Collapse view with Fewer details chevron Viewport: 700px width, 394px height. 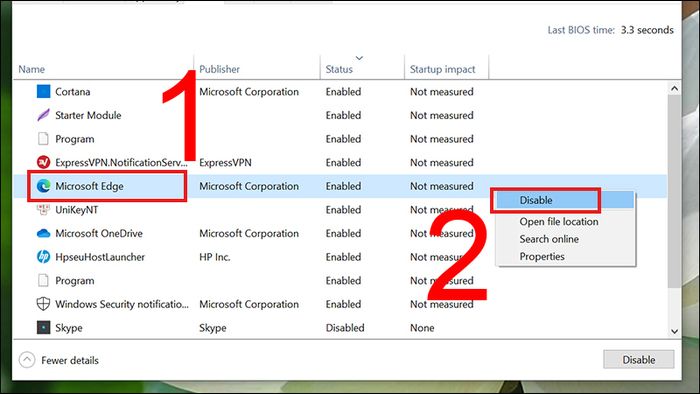tap(27, 360)
